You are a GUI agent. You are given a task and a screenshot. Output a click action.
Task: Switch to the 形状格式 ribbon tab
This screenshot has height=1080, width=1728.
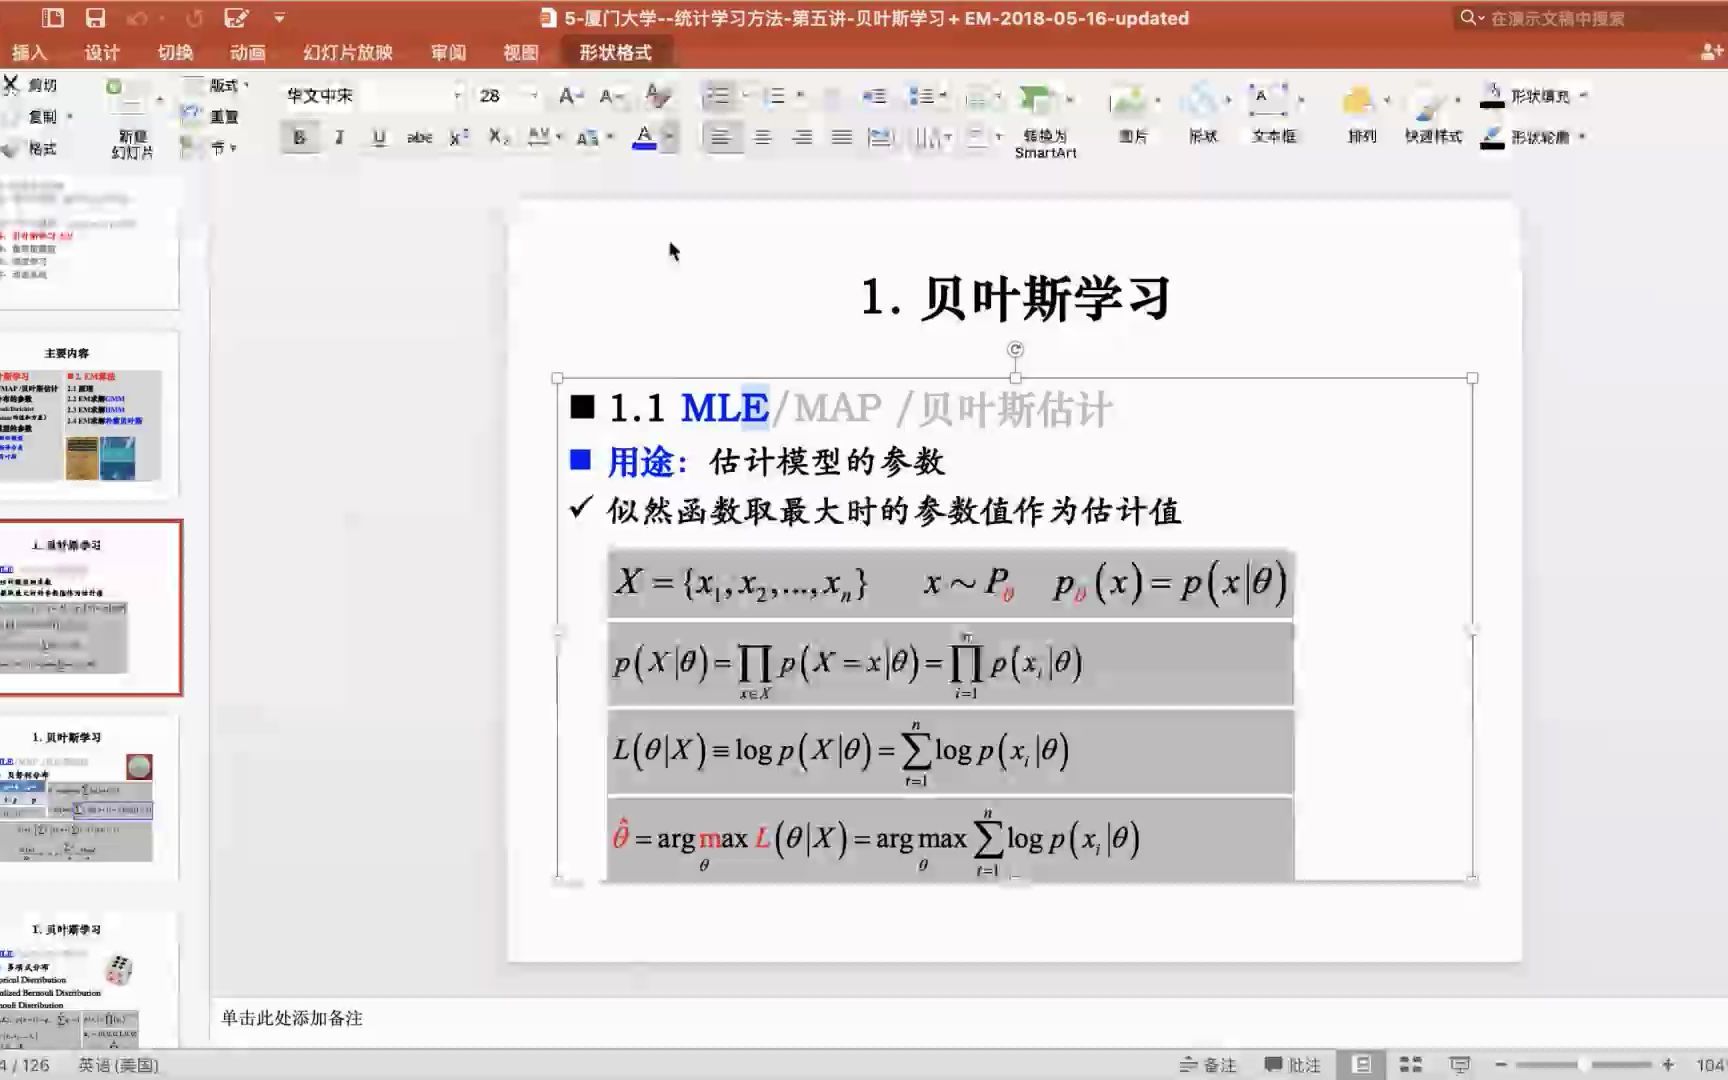[x=612, y=52]
